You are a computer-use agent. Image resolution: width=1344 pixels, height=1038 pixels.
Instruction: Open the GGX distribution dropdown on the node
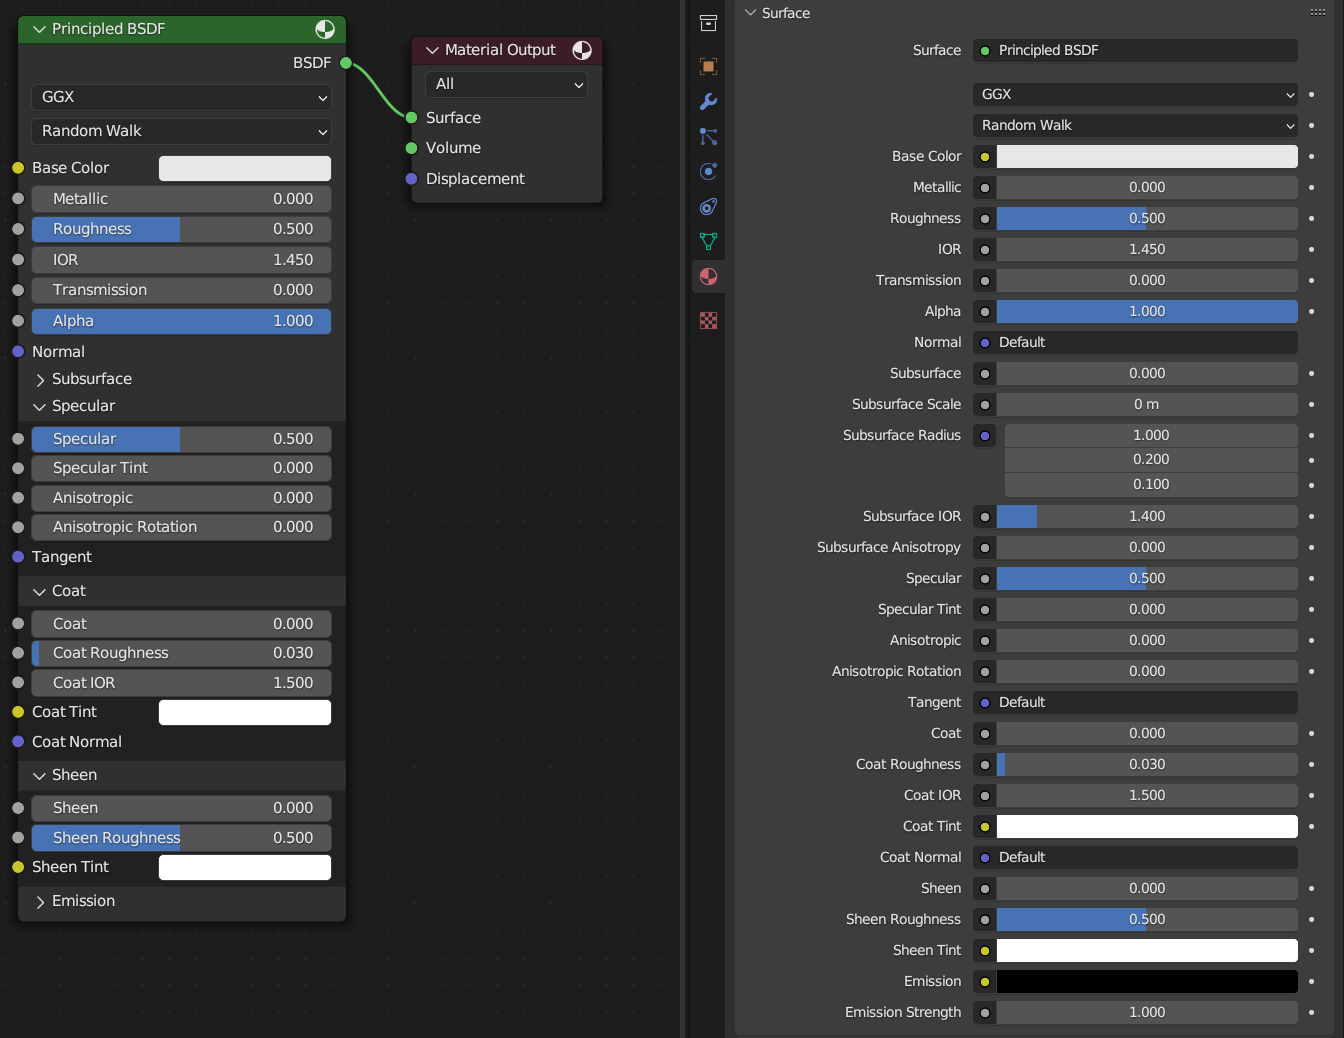click(181, 97)
